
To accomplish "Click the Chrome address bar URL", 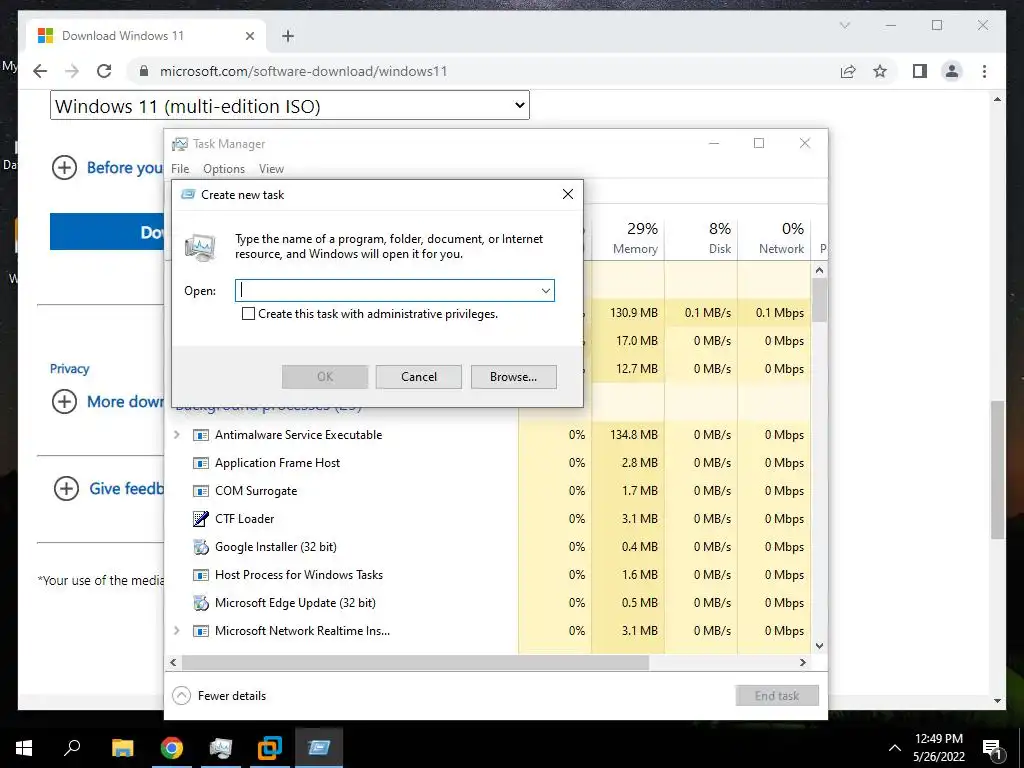I will click(304, 71).
